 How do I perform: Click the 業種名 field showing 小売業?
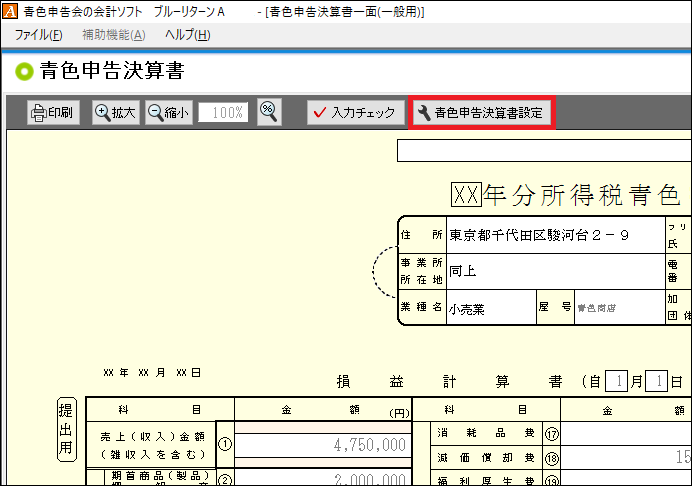click(491, 308)
